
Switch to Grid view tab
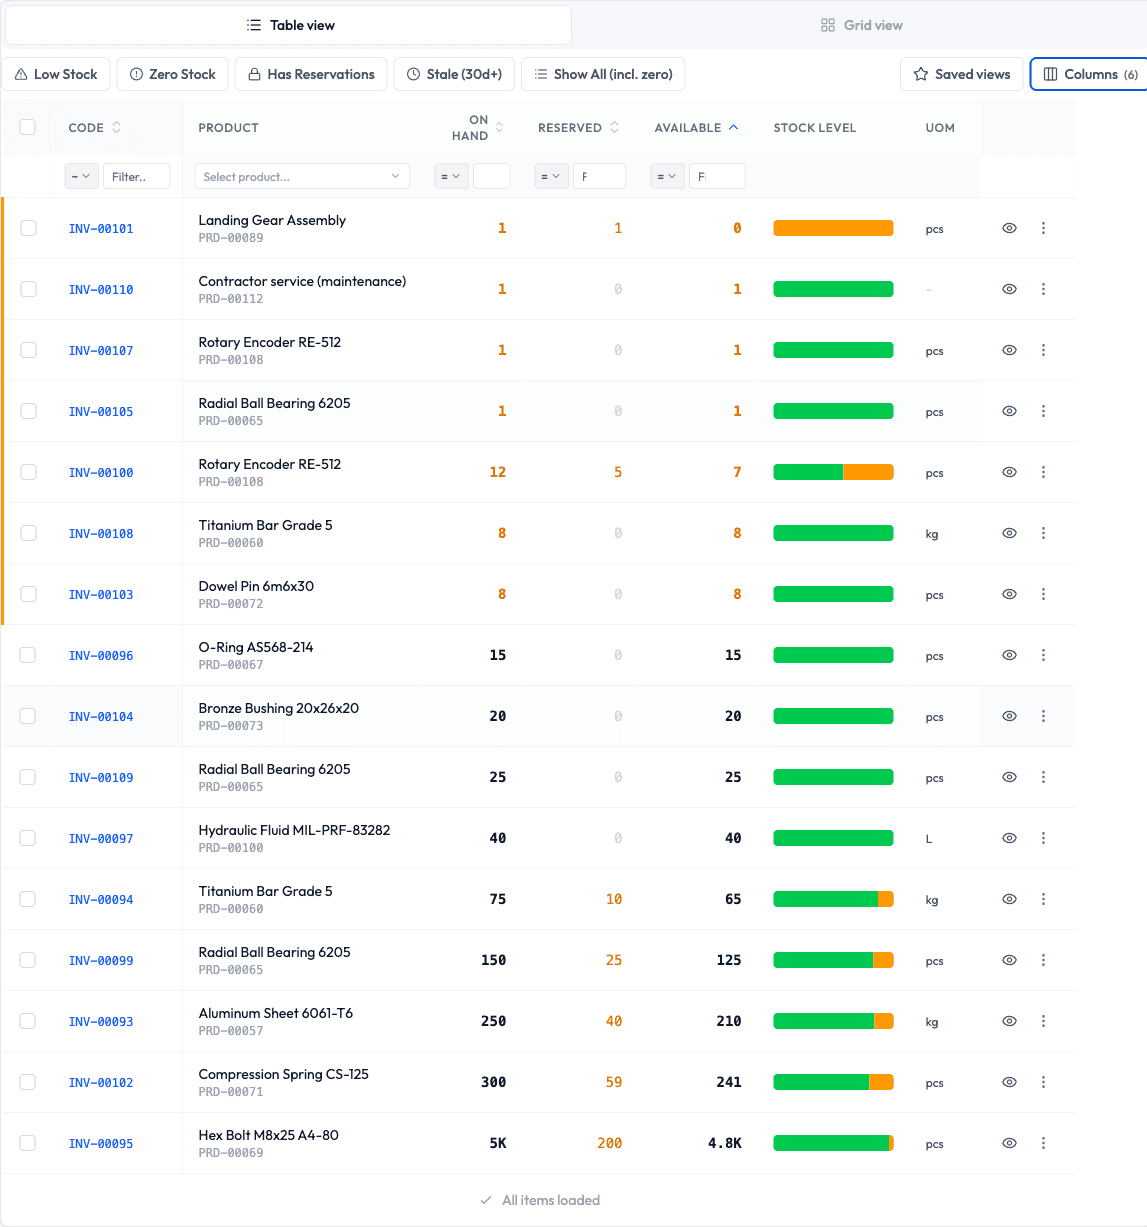click(861, 25)
